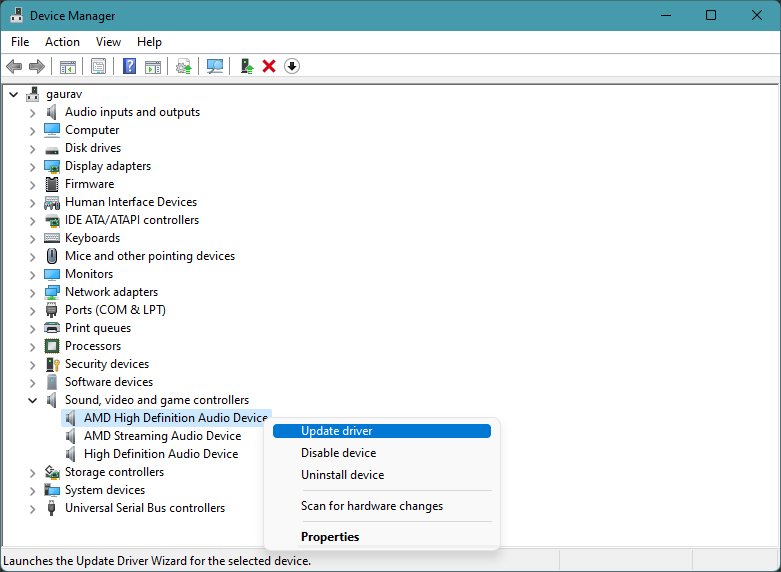Collapse the Sound, video and game controllers node
This screenshot has height=572, width=781.
click(32, 400)
